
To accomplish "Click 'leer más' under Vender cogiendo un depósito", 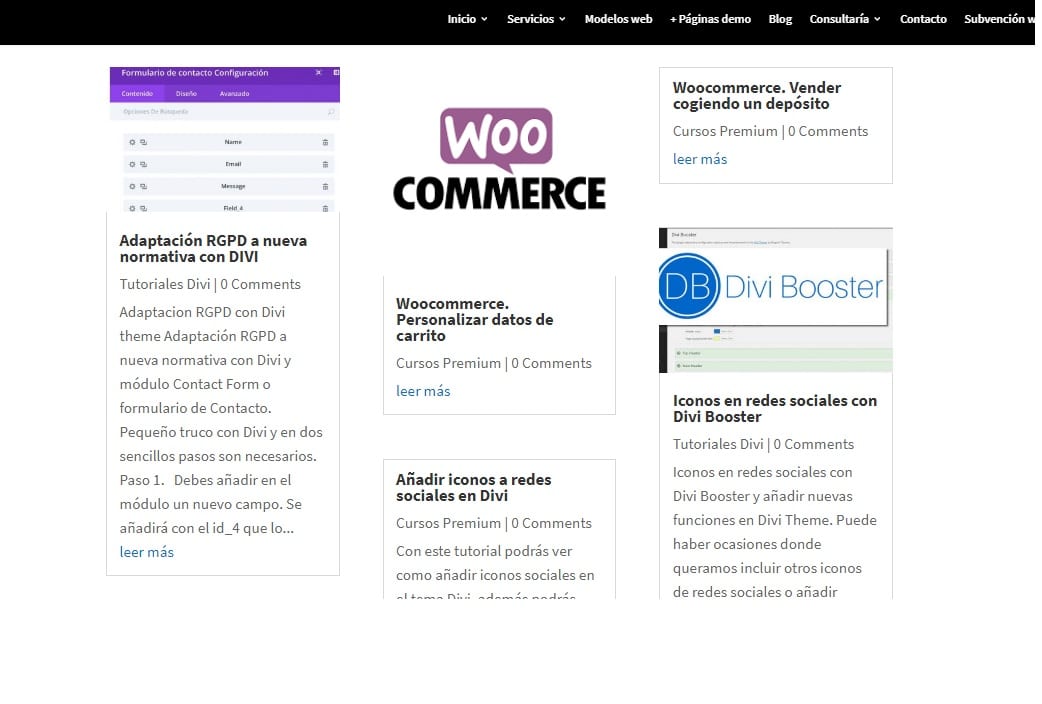I will [x=700, y=159].
